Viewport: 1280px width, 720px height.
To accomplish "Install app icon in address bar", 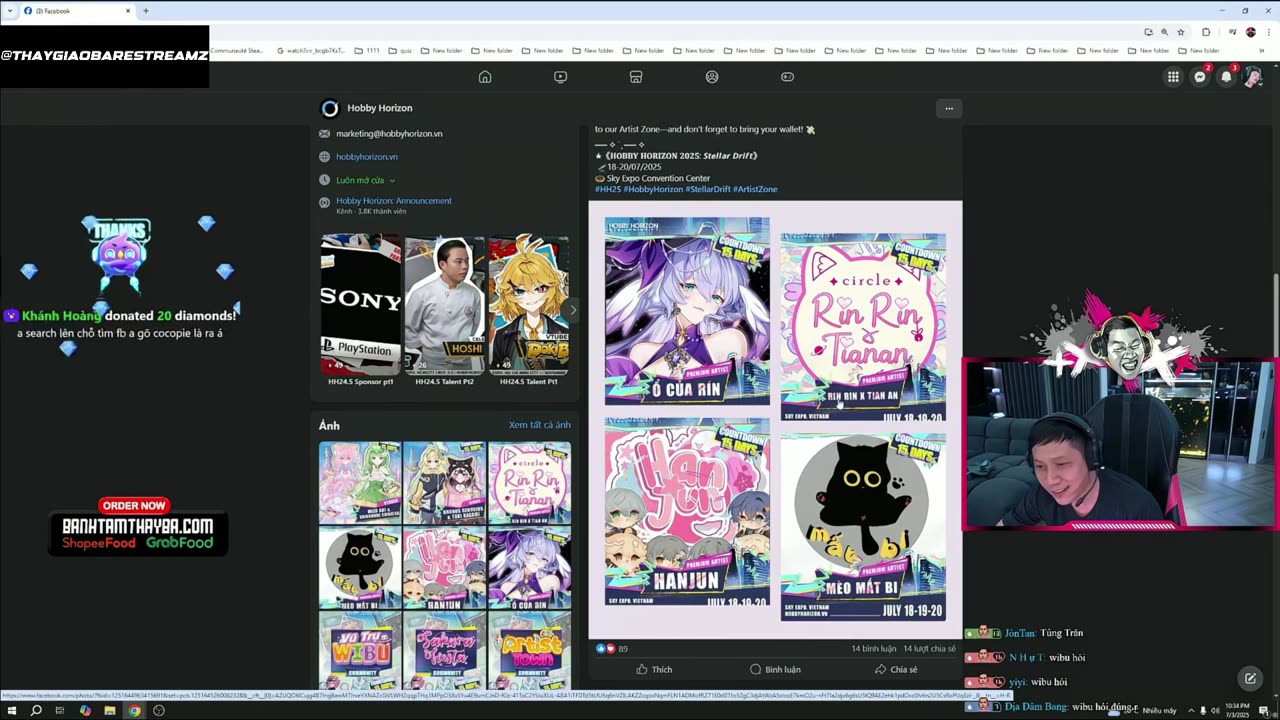I will [1148, 32].
